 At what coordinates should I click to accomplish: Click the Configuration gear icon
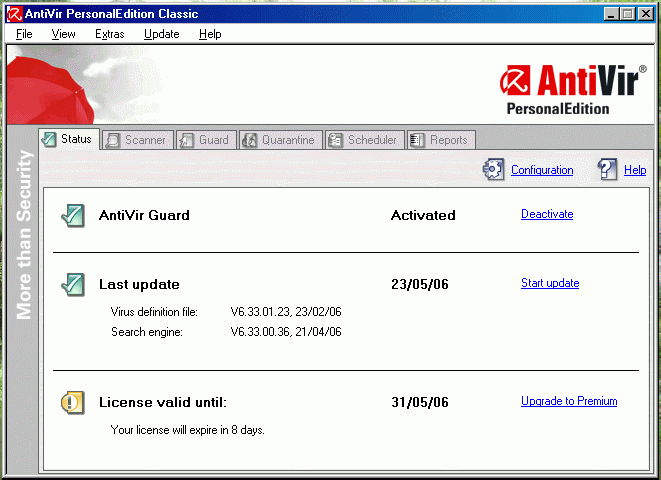(493, 169)
